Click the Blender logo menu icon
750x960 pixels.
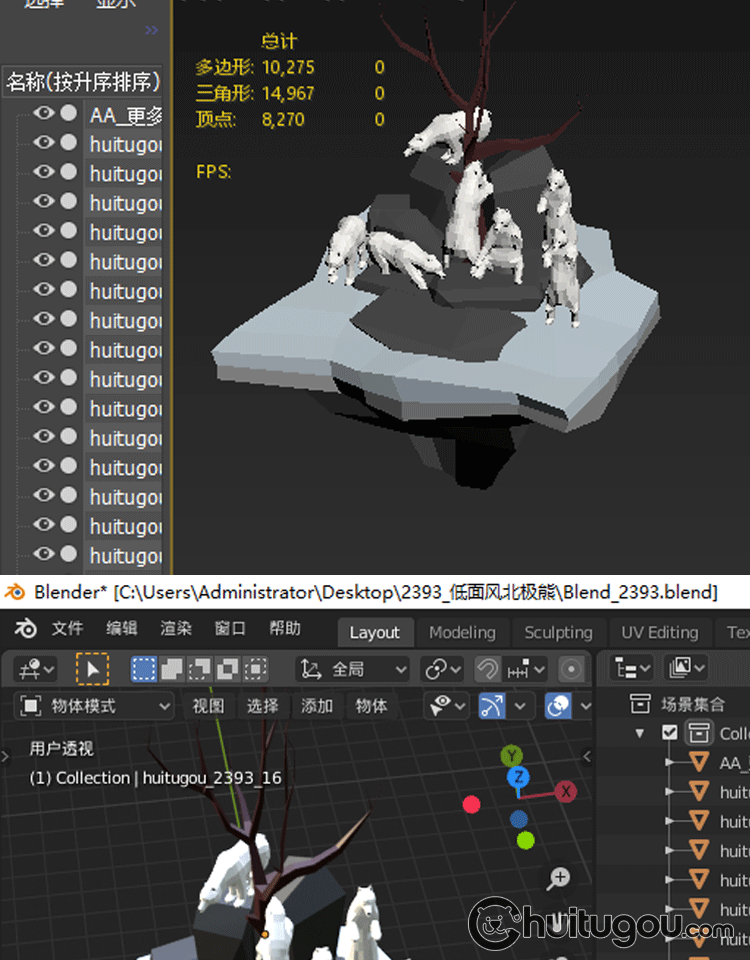26,629
